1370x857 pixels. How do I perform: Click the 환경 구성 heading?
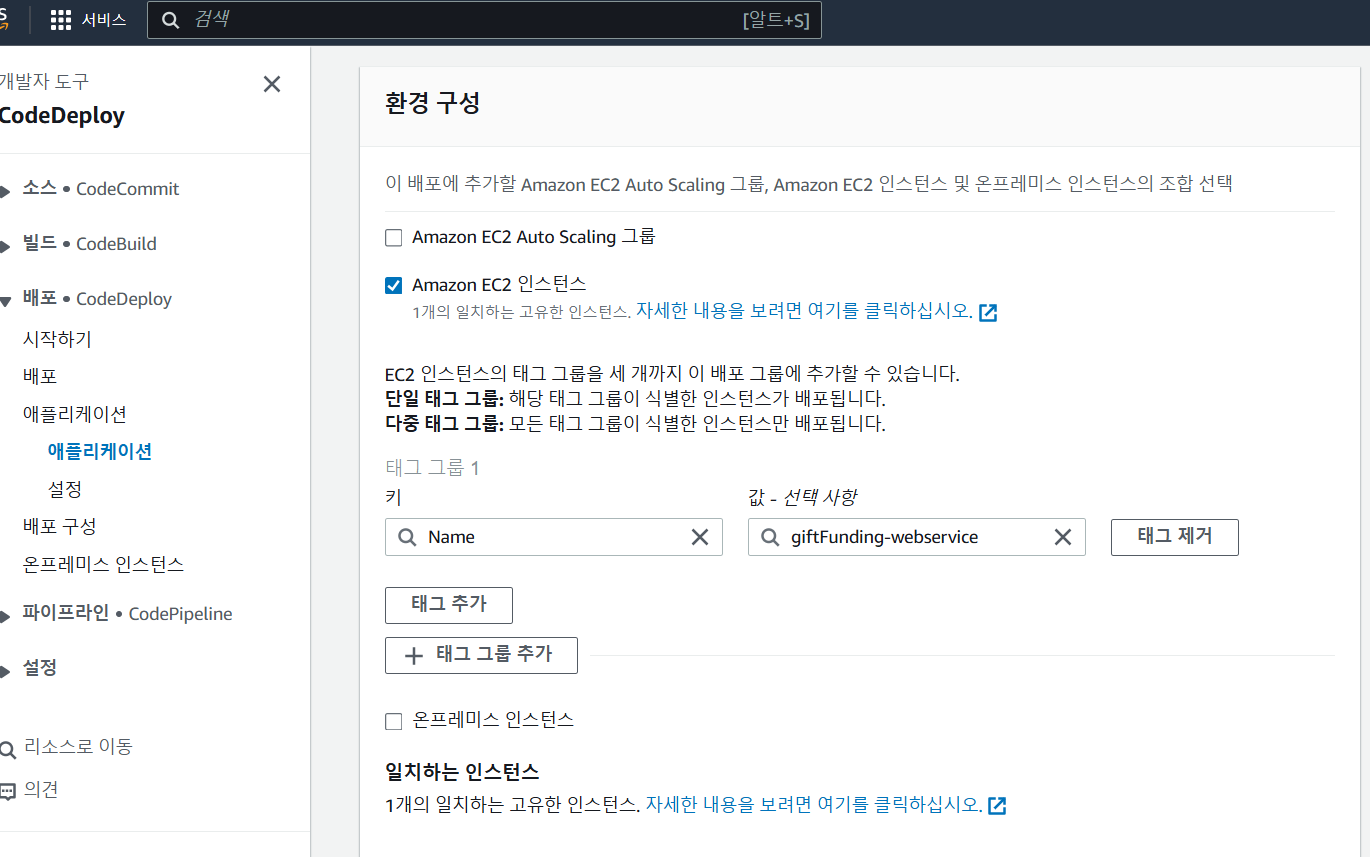[432, 103]
